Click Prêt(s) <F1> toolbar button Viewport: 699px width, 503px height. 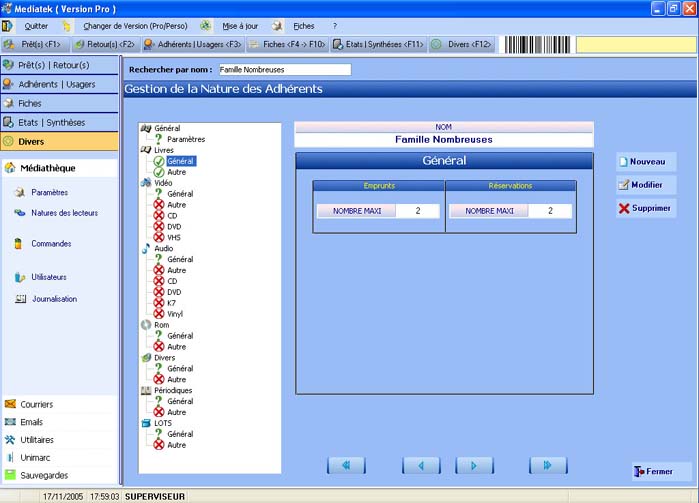36,44
